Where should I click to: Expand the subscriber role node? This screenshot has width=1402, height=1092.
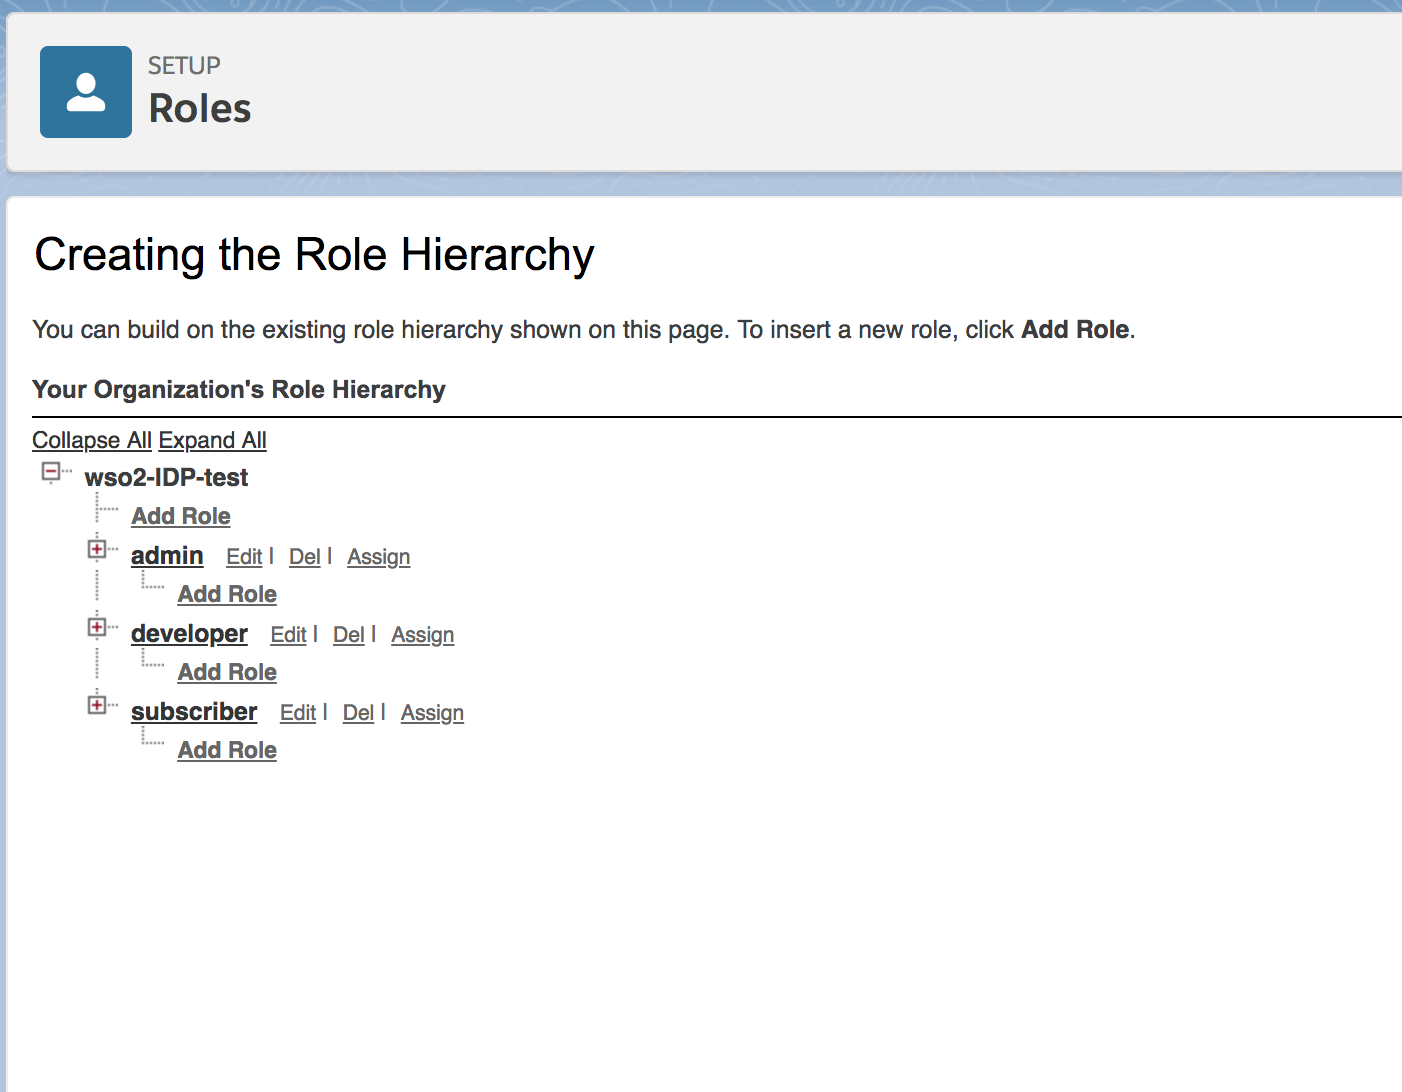(x=97, y=705)
